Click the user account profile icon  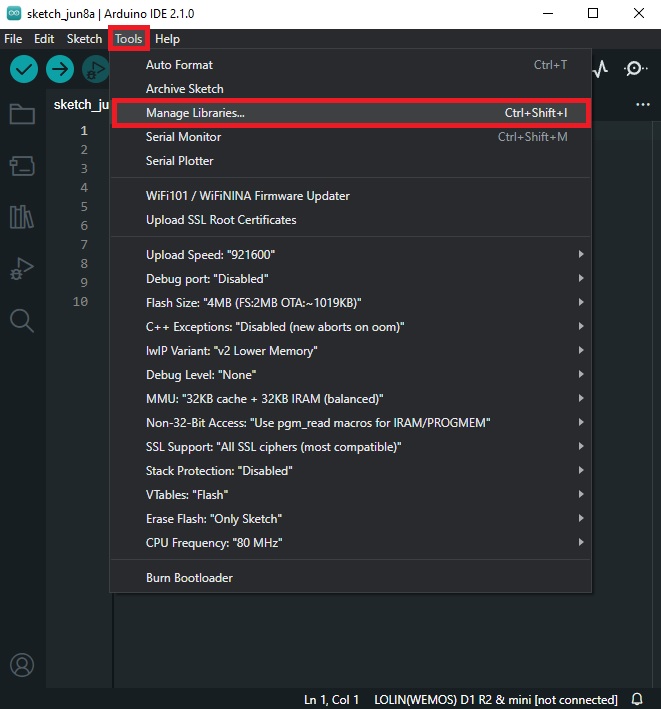coord(22,665)
